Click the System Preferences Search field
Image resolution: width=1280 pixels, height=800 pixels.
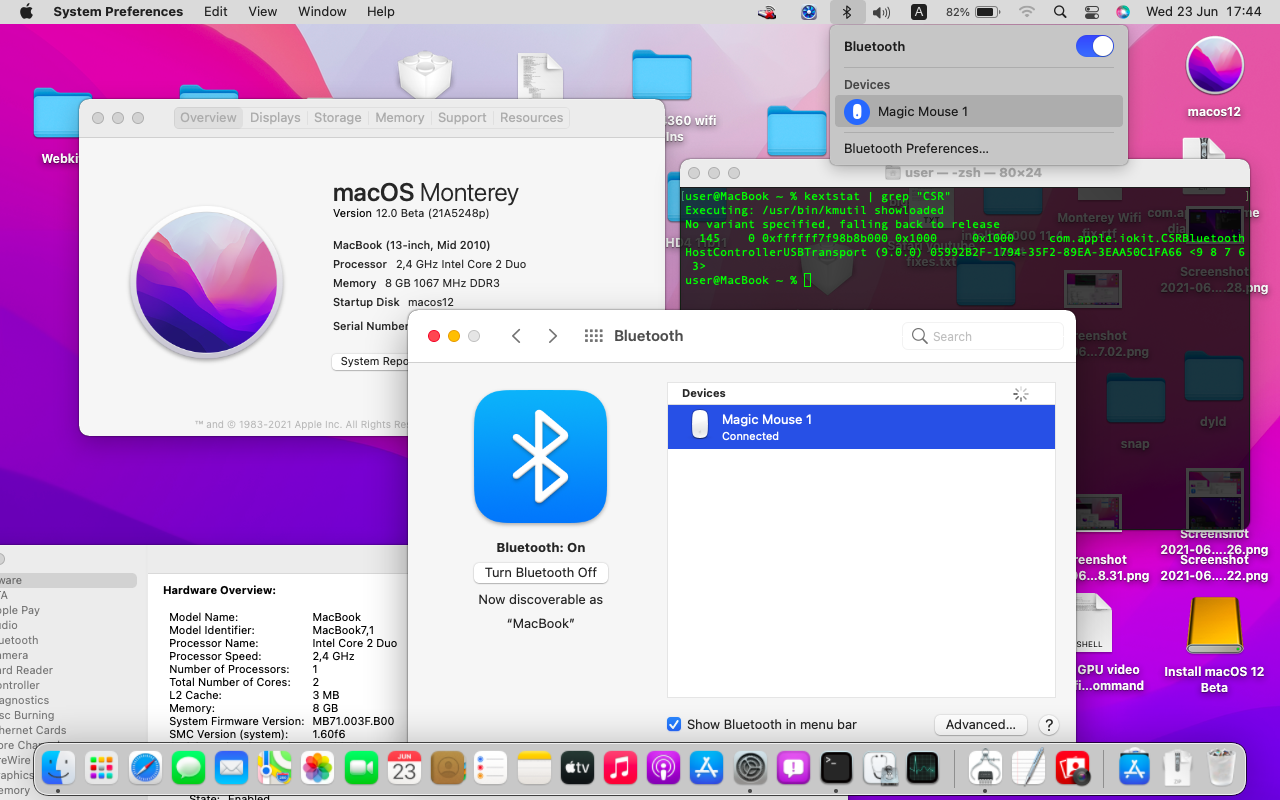(983, 336)
